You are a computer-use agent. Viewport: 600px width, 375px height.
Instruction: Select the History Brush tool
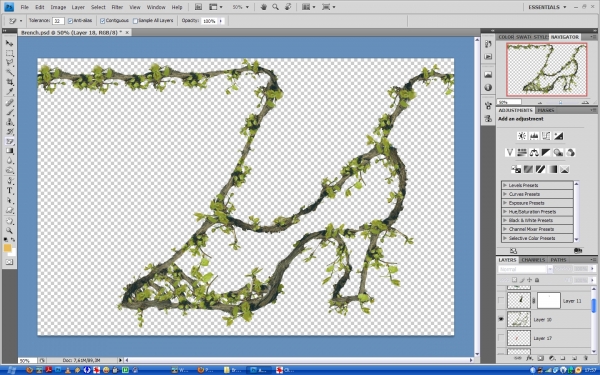10,132
